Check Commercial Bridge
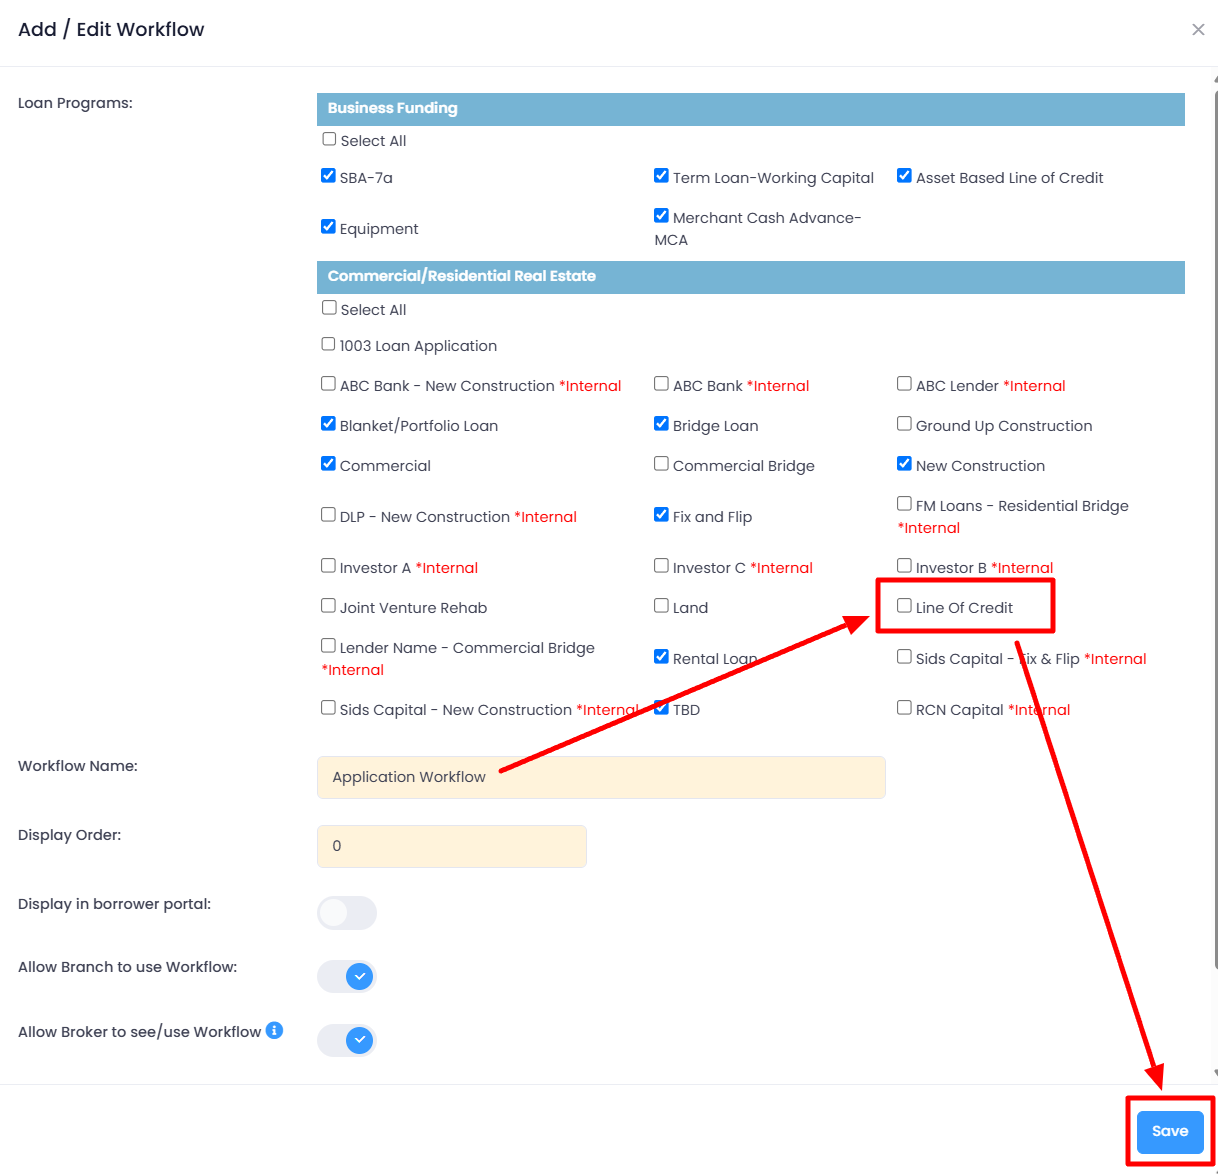The image size is (1218, 1176). pos(661,463)
